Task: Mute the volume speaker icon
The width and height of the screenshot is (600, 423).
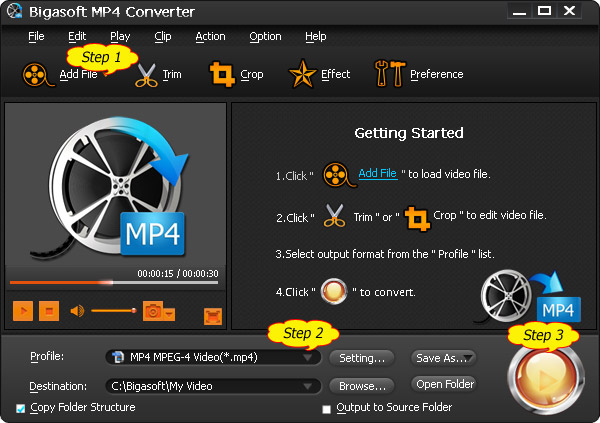Action: point(77,311)
